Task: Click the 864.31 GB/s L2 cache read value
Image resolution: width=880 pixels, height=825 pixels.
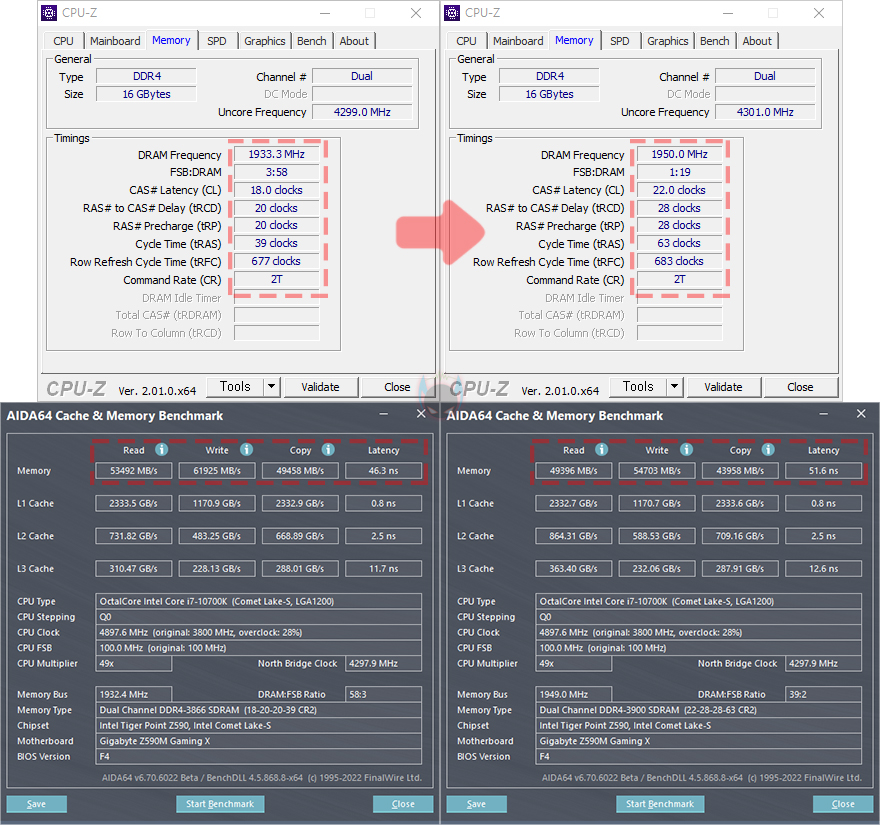Action: click(574, 536)
